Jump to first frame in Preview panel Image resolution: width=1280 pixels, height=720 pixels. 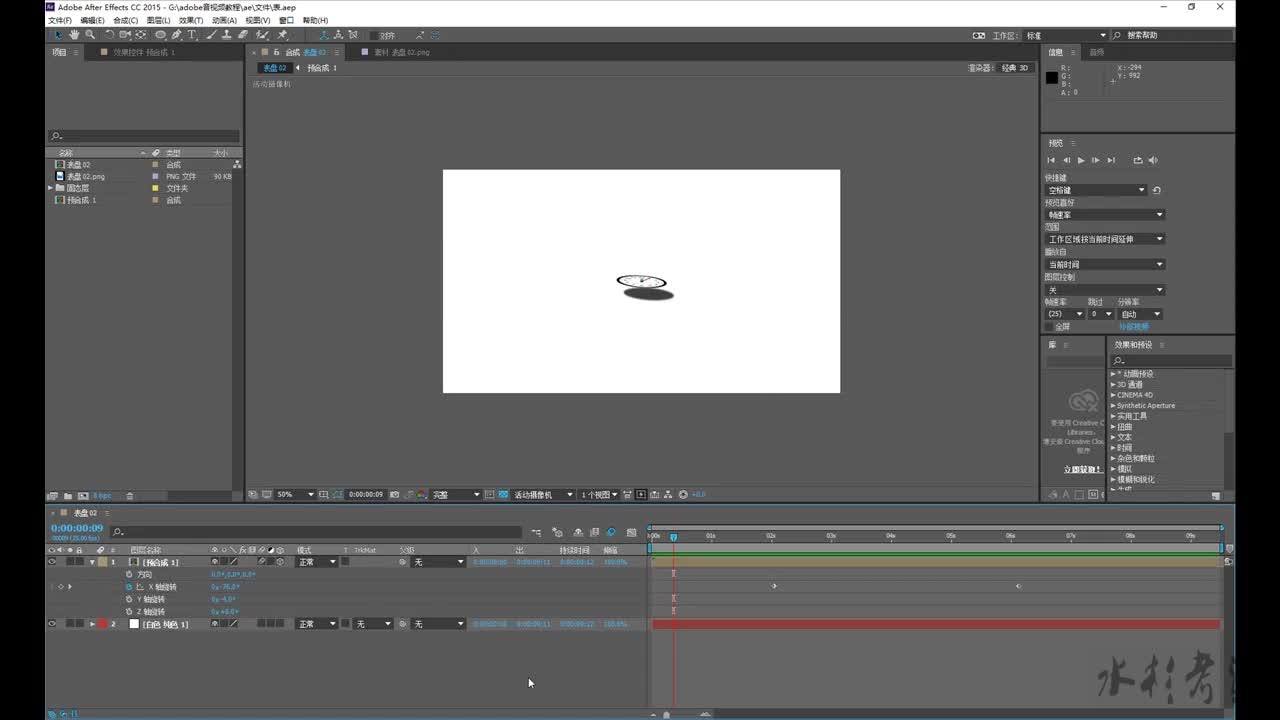point(1051,160)
